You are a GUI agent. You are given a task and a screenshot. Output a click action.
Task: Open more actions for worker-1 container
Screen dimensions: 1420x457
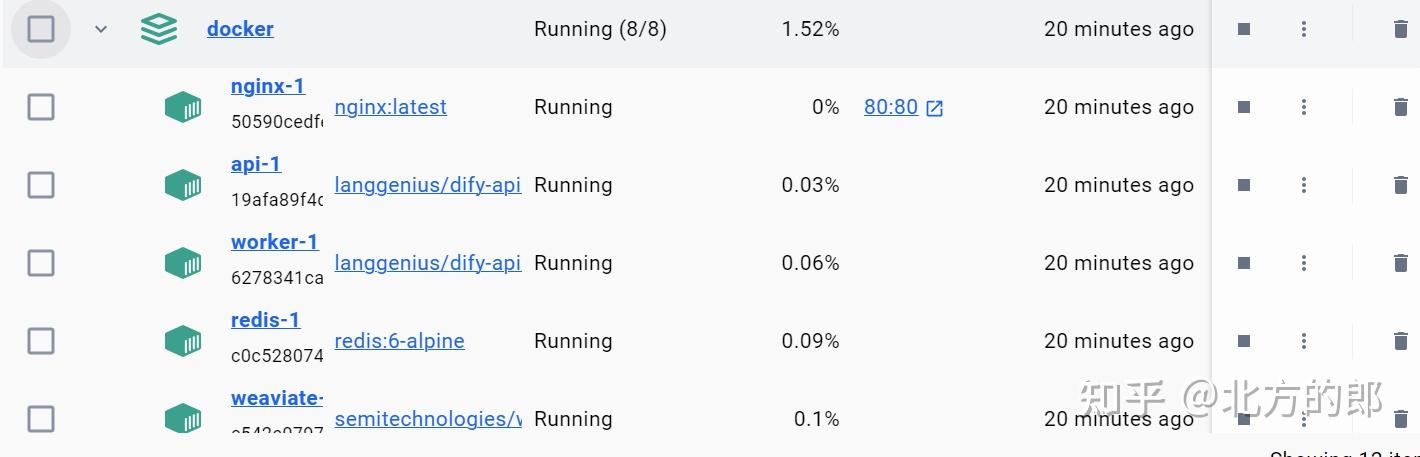(x=1304, y=263)
